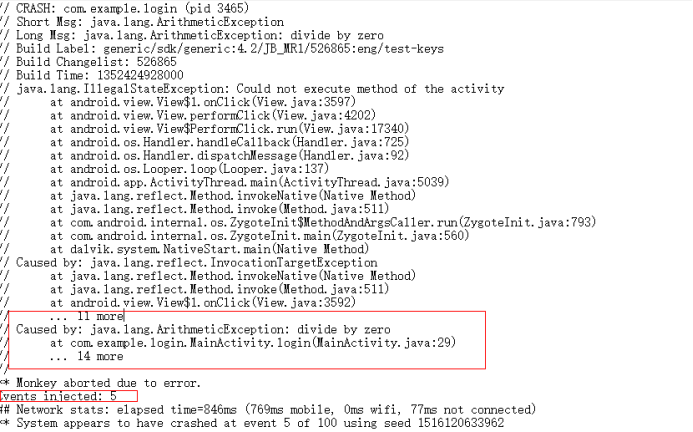
Task: Click the Short Msg ArithmeticException line
Action: coord(150,22)
